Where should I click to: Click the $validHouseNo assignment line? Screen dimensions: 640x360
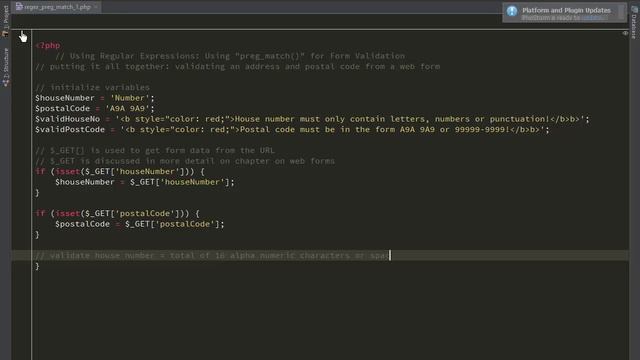click(312, 119)
